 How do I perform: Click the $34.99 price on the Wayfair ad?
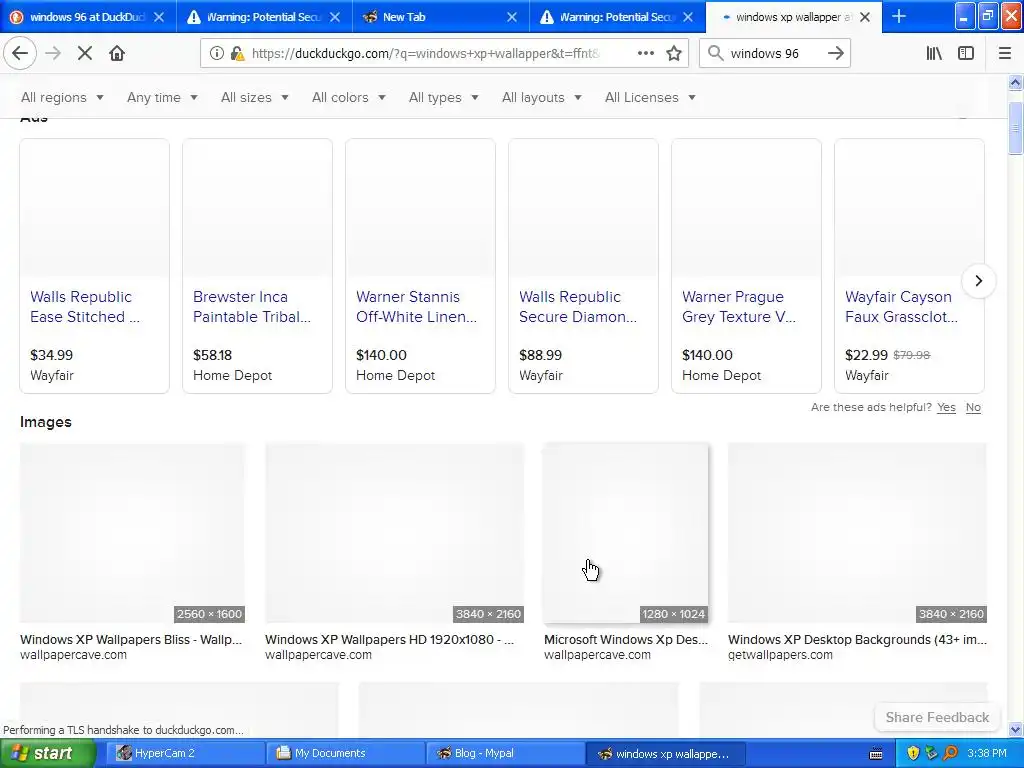(52, 355)
